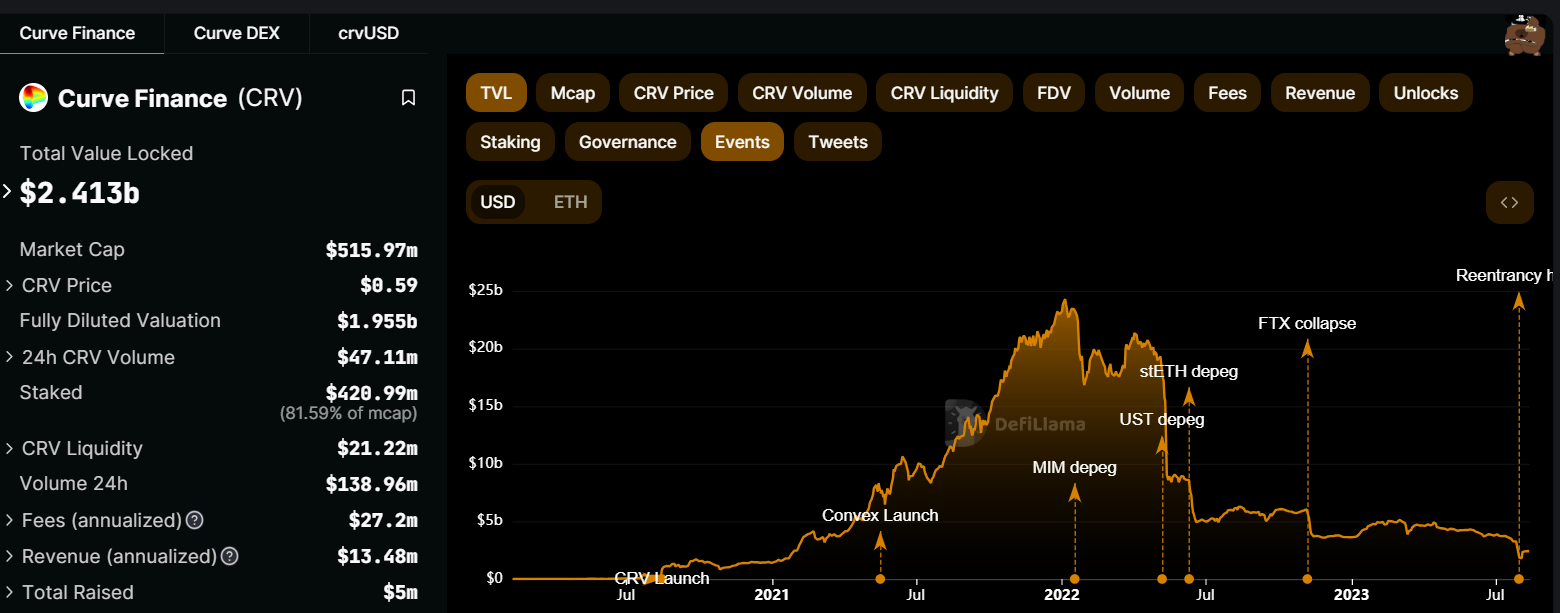Click the Fees value $27.2m
Image resolution: width=1560 pixels, height=613 pixels.
(x=383, y=520)
